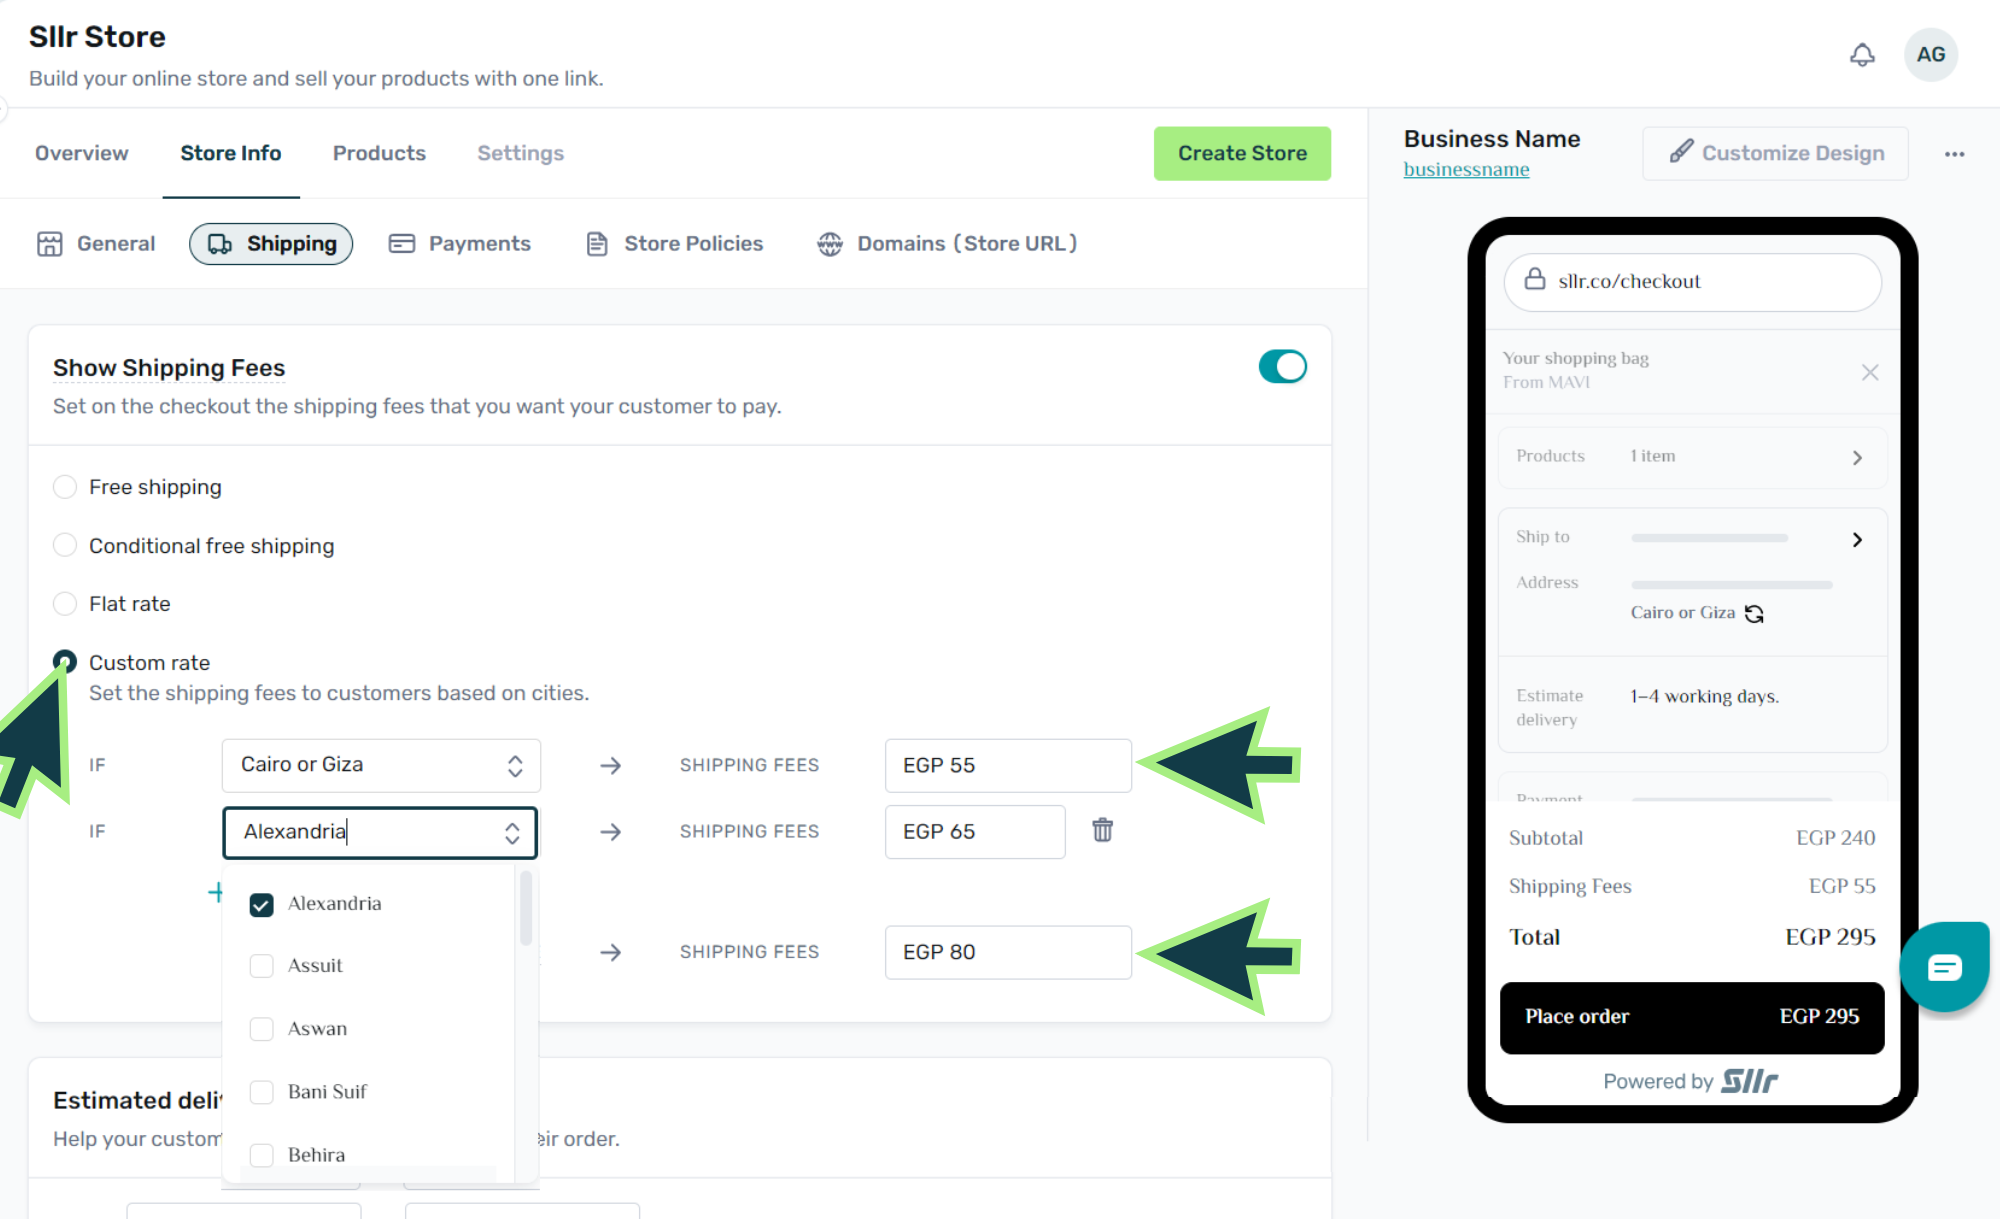Click the Create Store button
This screenshot has height=1219, width=2000.
[1241, 153]
